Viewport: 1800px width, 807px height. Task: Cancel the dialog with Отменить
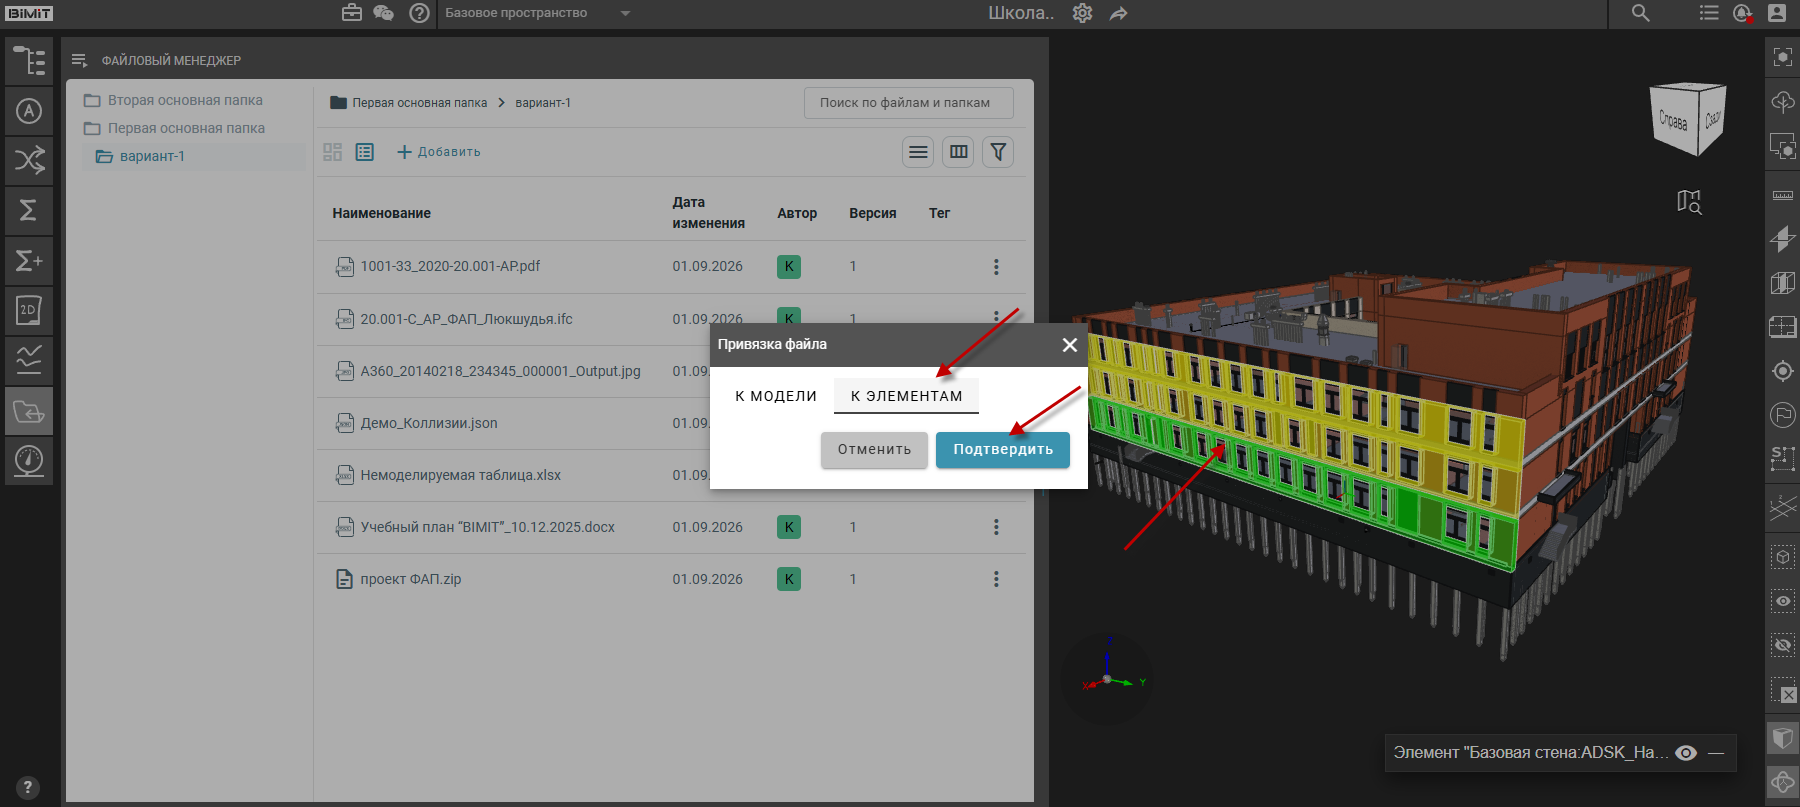(x=875, y=450)
